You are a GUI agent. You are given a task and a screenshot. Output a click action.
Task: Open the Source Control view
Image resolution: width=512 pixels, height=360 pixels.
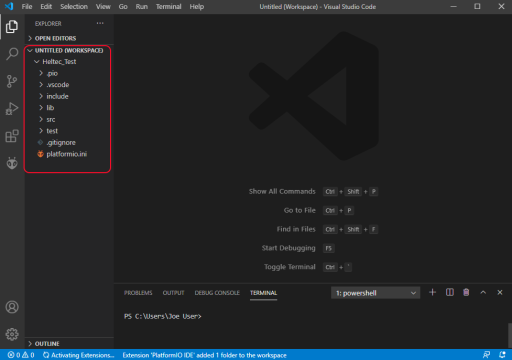click(x=12, y=81)
